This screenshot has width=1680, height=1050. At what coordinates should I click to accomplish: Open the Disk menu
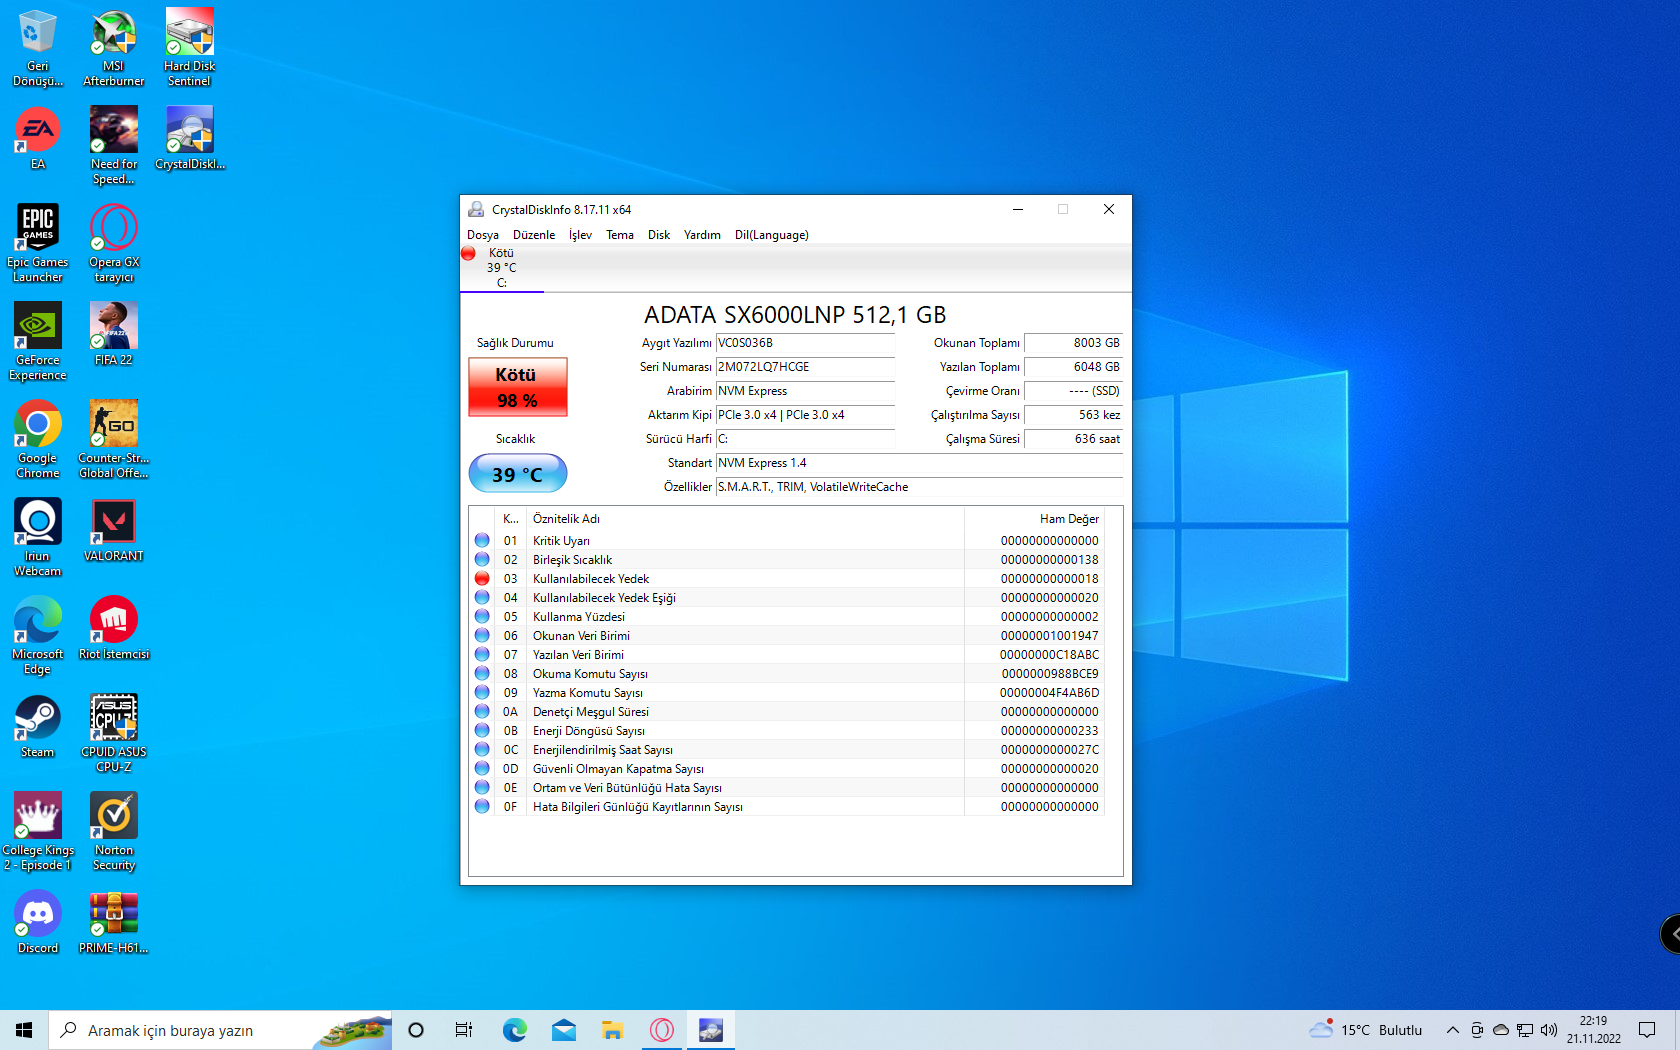(x=658, y=235)
